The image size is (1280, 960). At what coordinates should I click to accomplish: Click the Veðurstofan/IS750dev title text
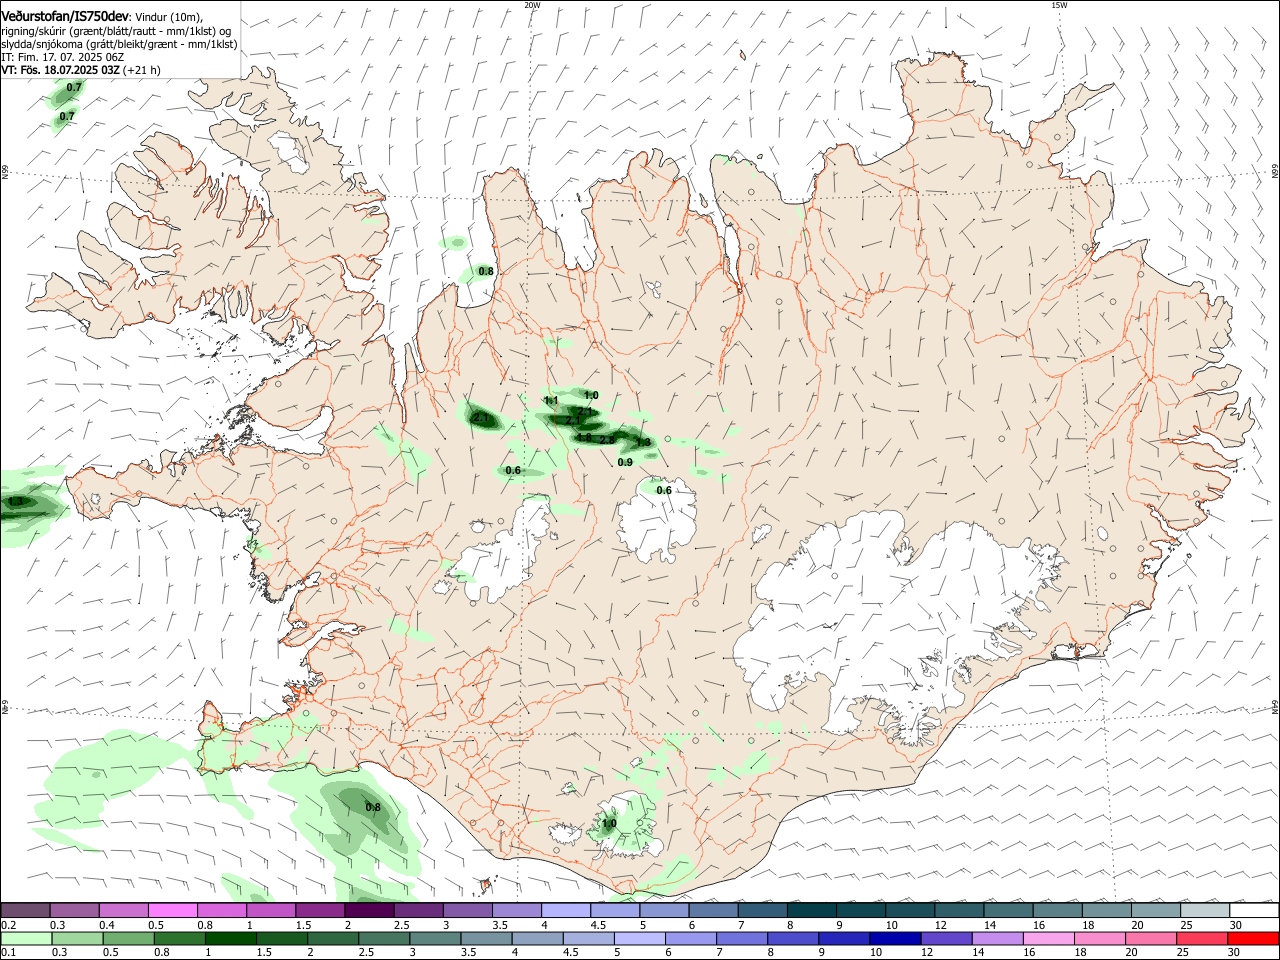click(65, 17)
